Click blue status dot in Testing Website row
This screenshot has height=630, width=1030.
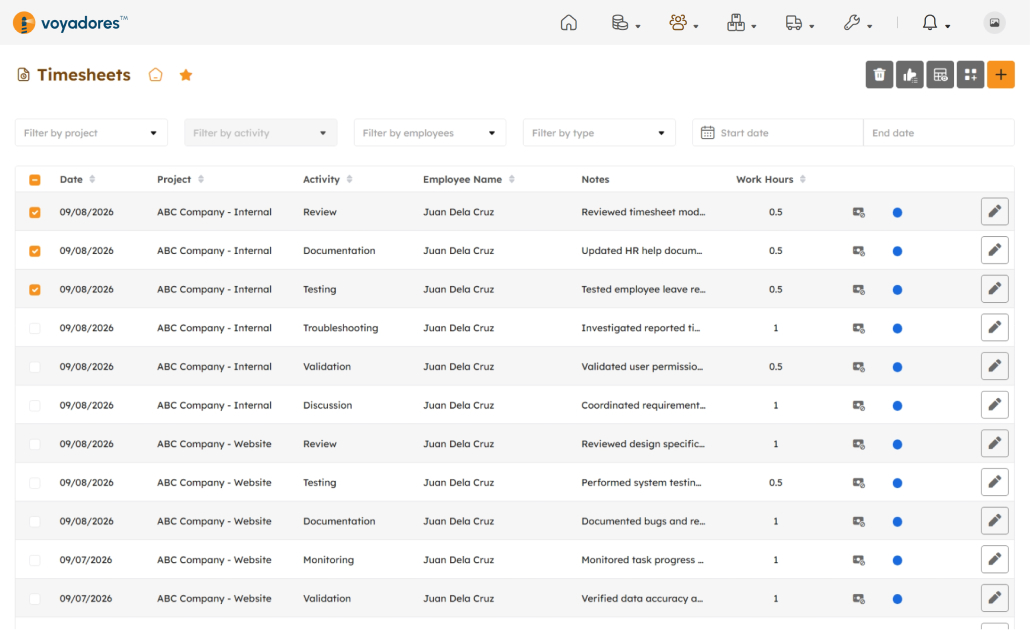[897, 483]
